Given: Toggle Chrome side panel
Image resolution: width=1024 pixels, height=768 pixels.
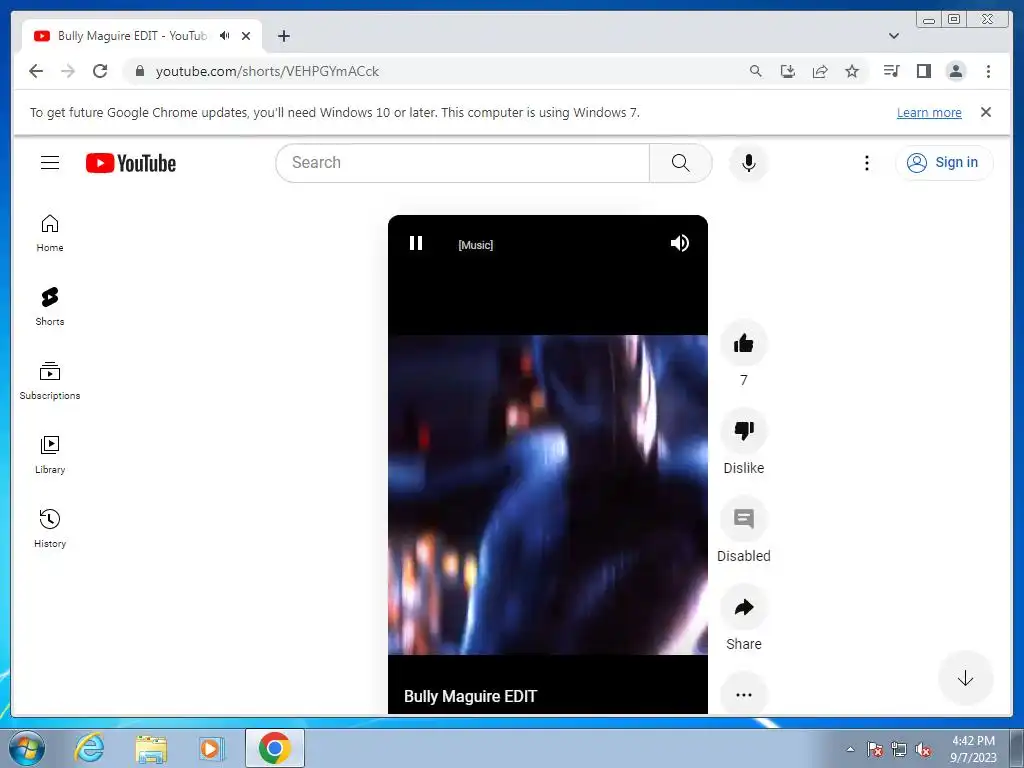Looking at the screenshot, I should tap(923, 71).
